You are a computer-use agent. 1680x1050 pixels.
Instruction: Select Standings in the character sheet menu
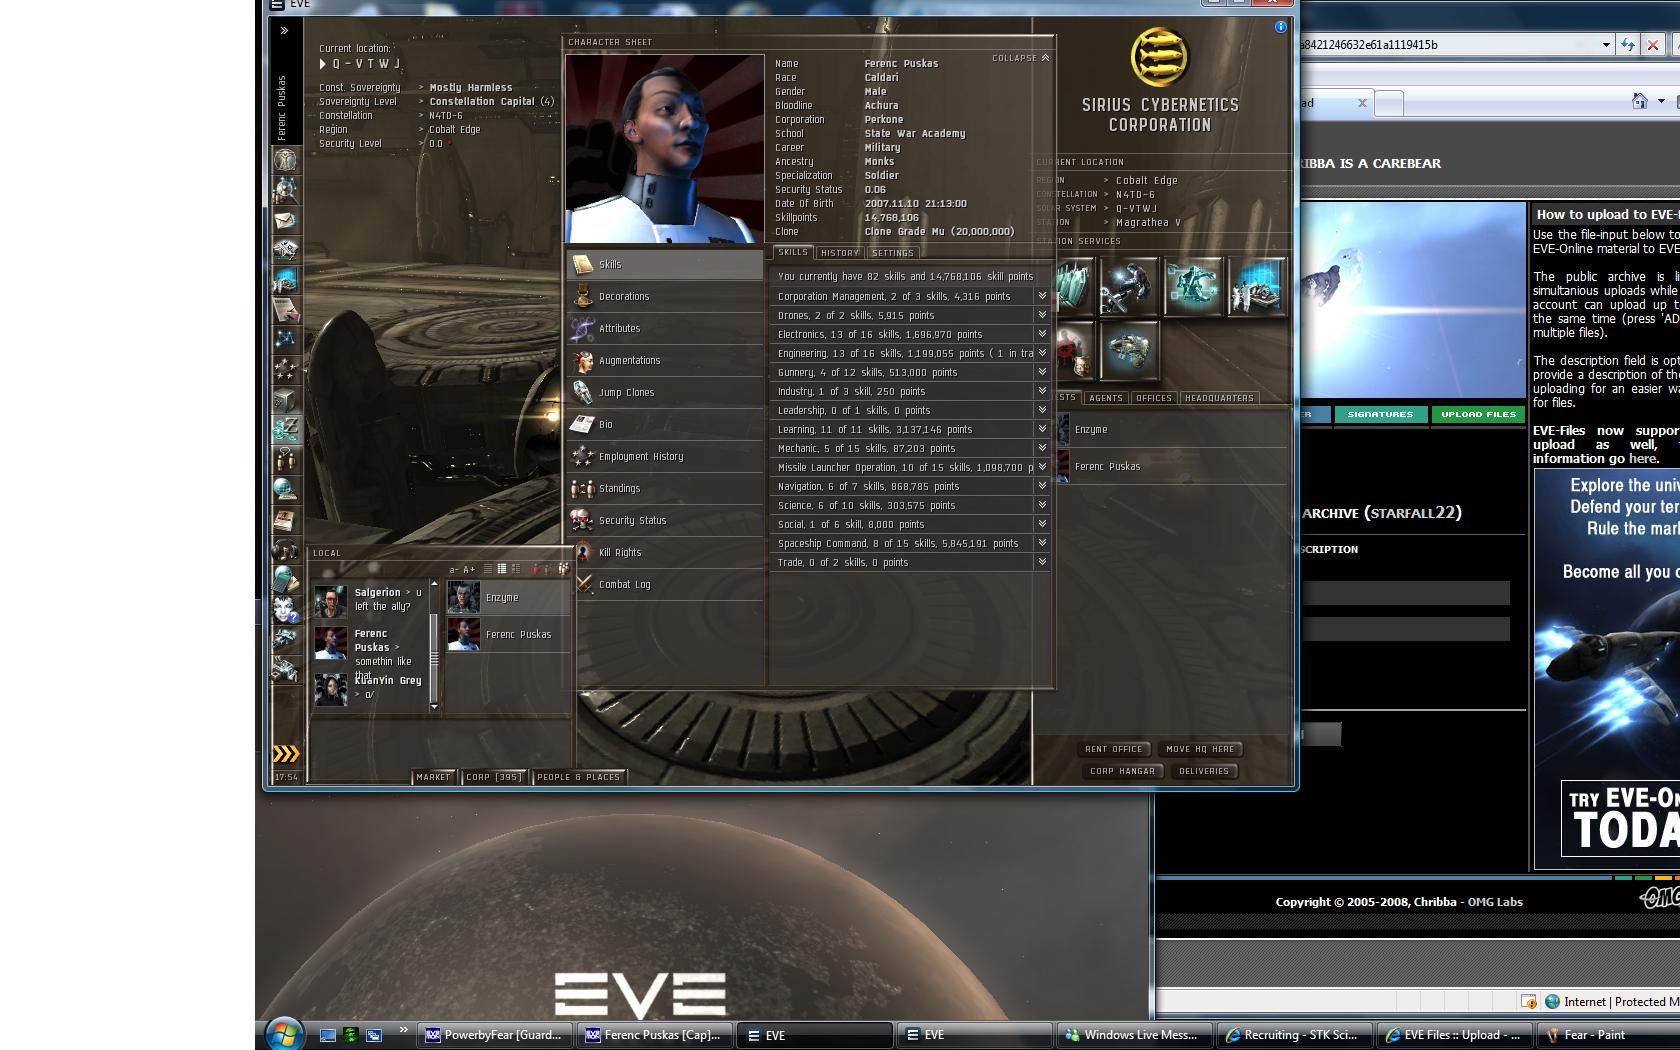pos(665,488)
